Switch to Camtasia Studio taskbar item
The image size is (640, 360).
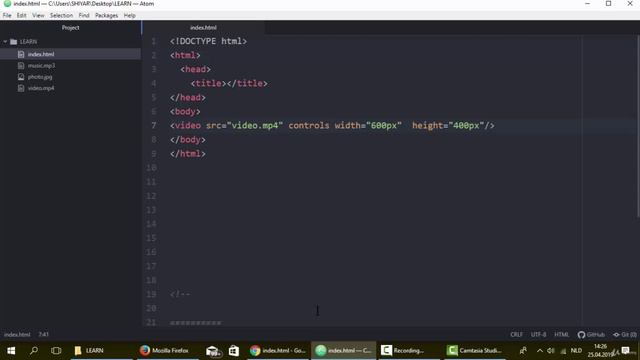click(475, 351)
